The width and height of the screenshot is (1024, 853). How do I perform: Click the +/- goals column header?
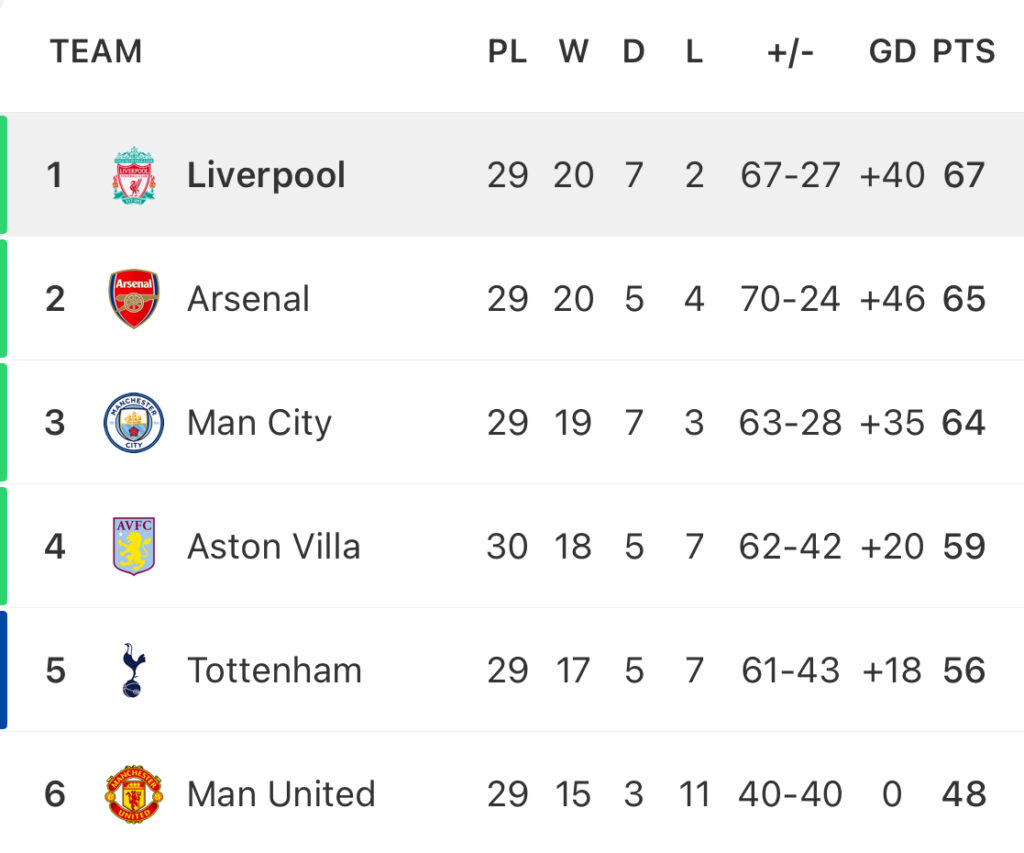tap(790, 52)
